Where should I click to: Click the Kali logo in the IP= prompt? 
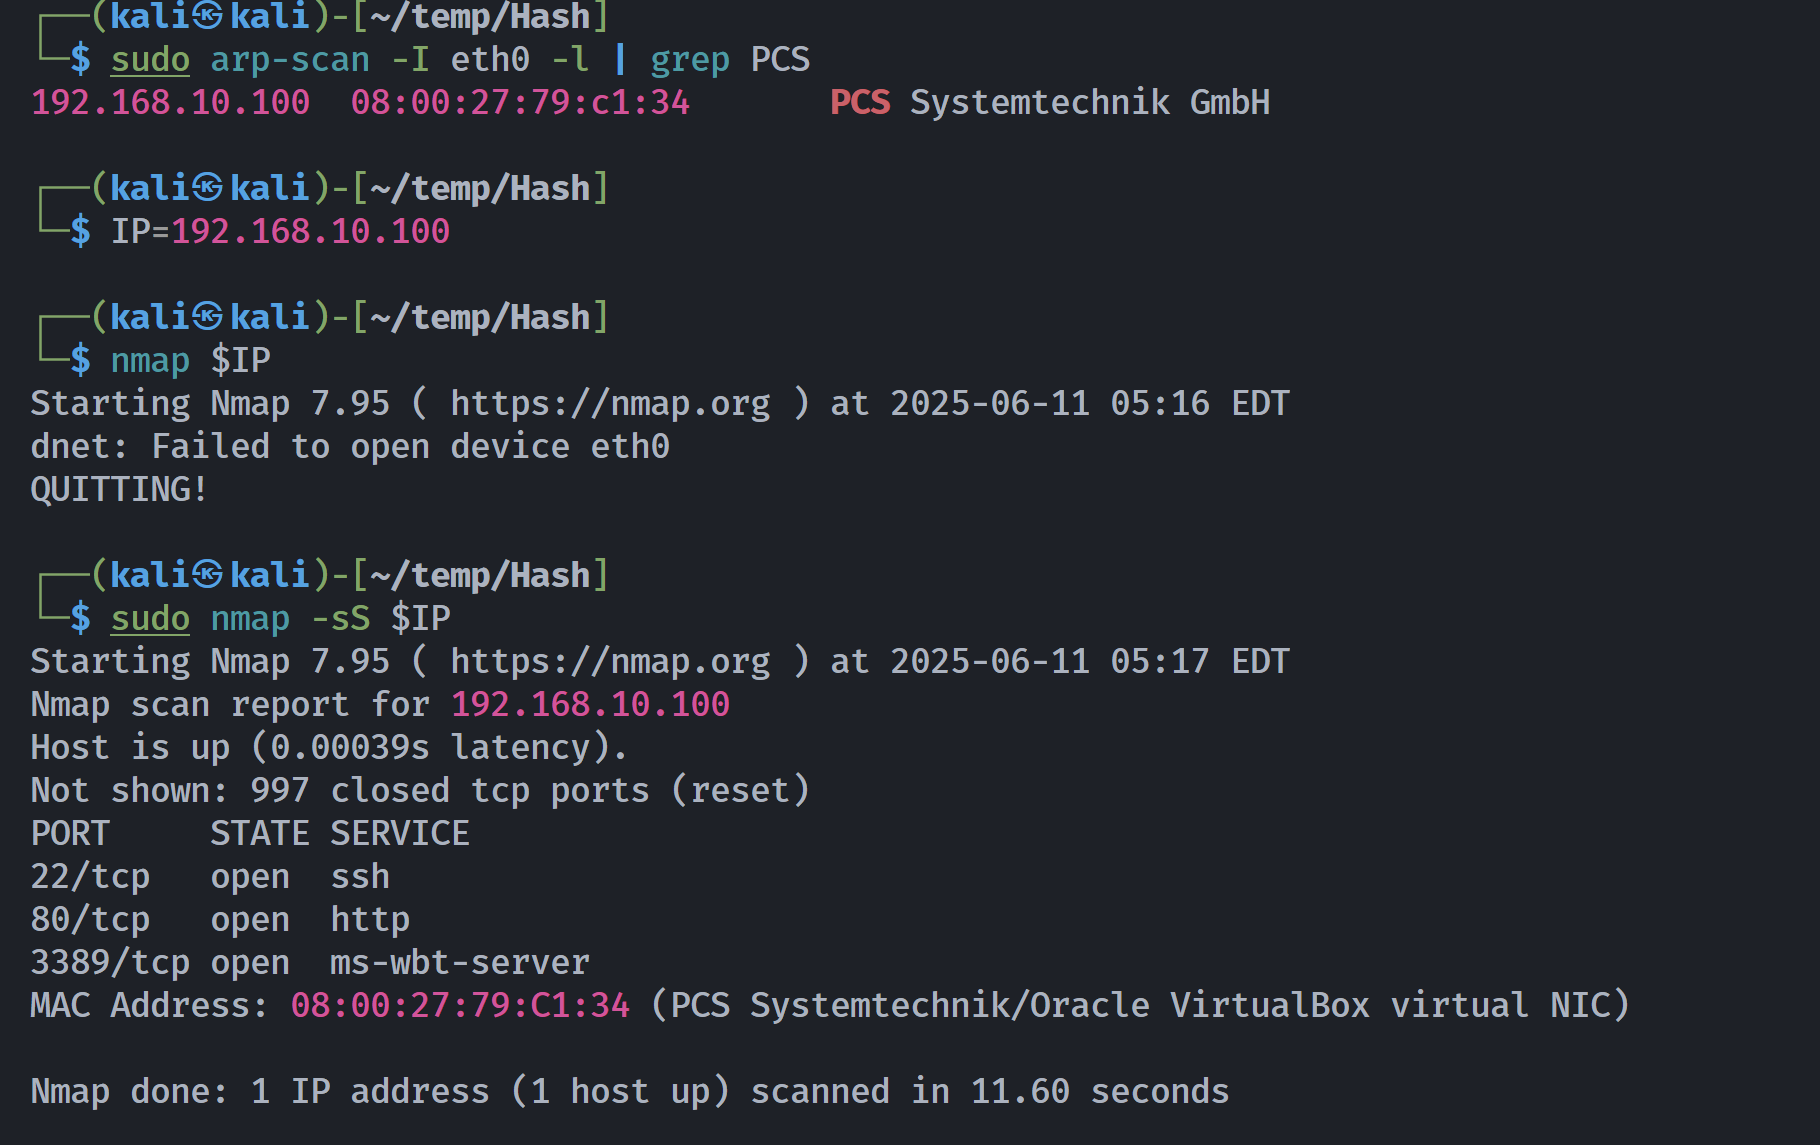tap(207, 187)
